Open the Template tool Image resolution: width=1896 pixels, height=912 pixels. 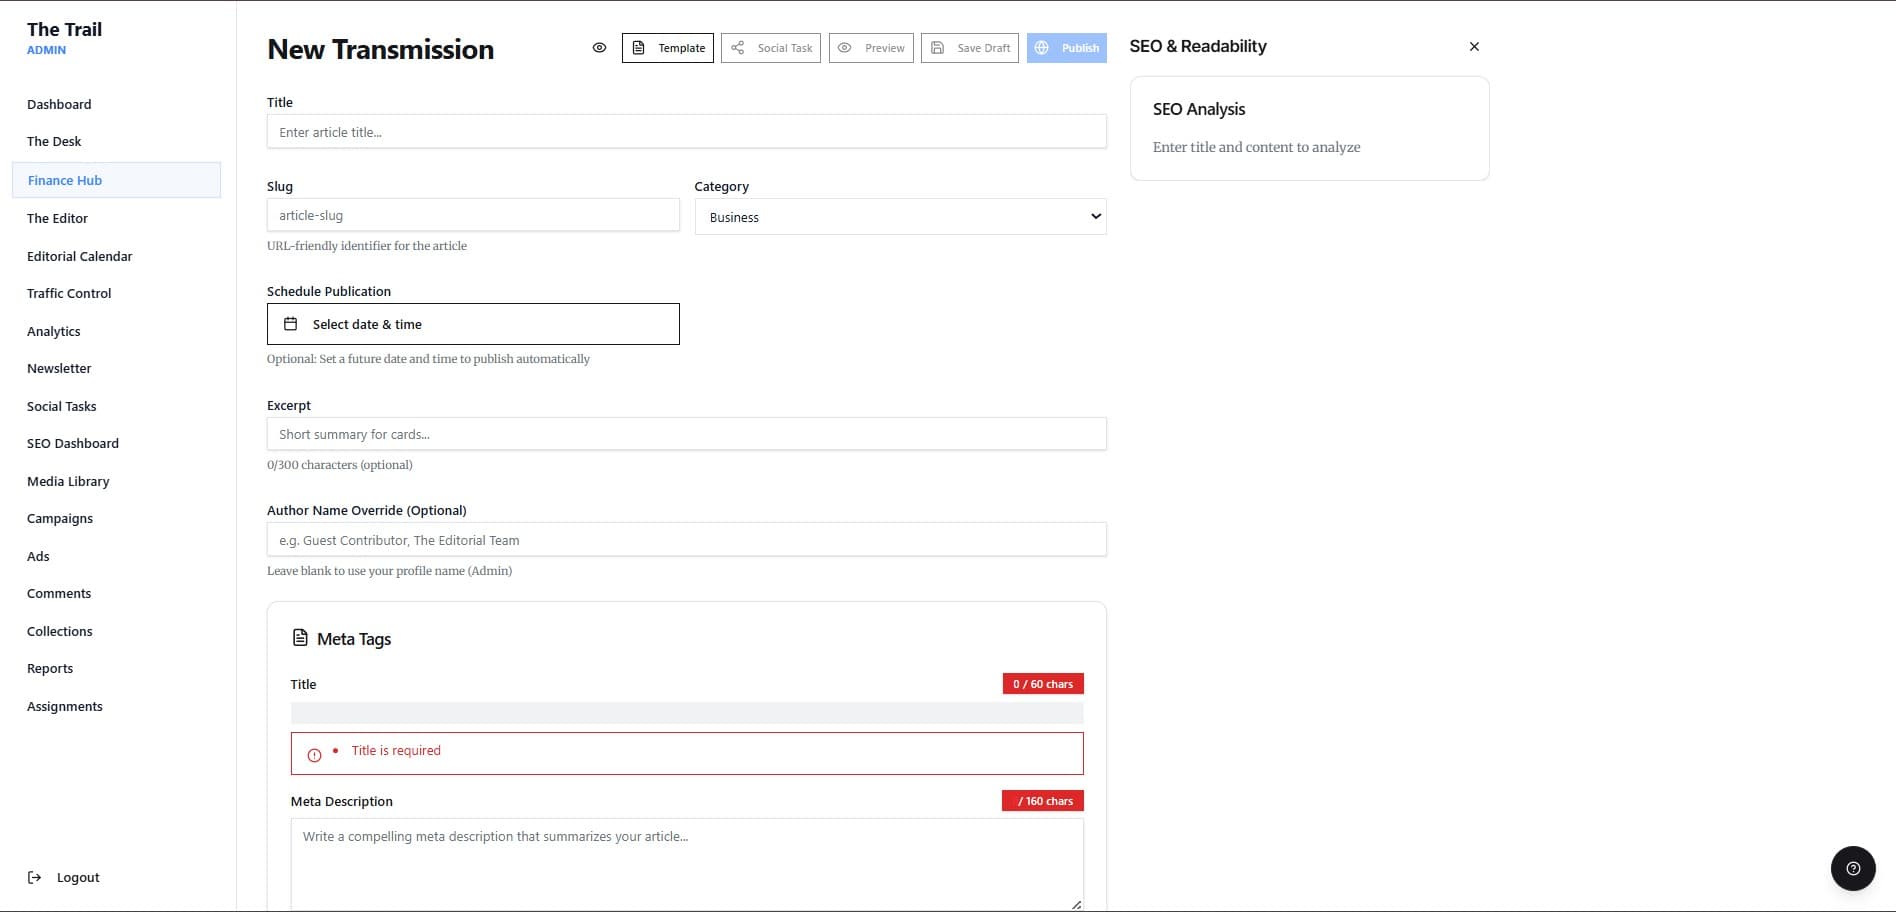[x=667, y=47]
